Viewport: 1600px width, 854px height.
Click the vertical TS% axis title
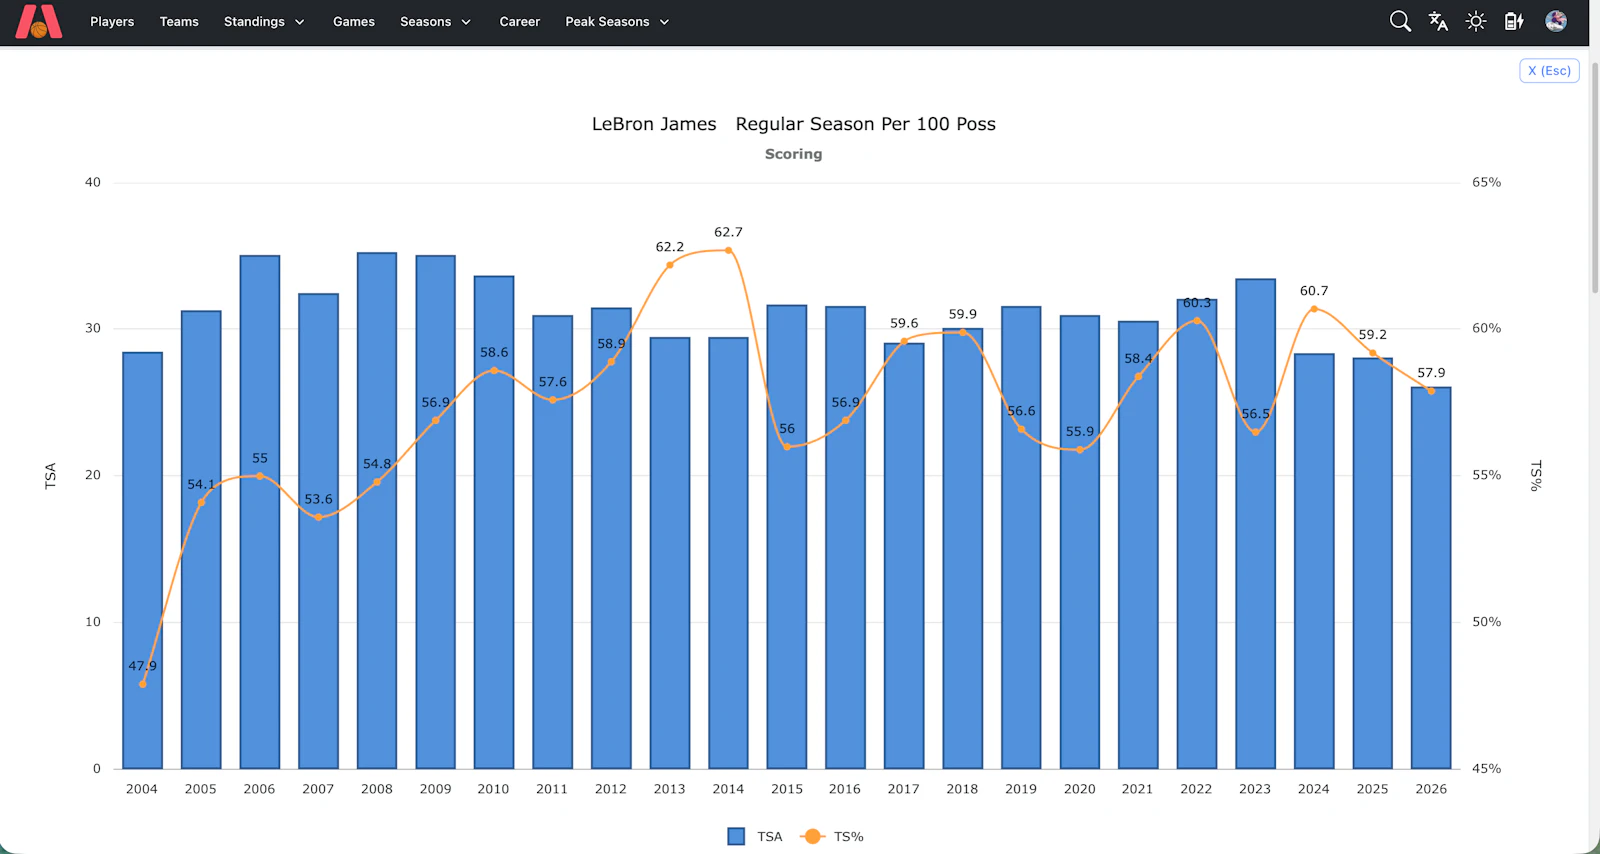[1537, 476]
